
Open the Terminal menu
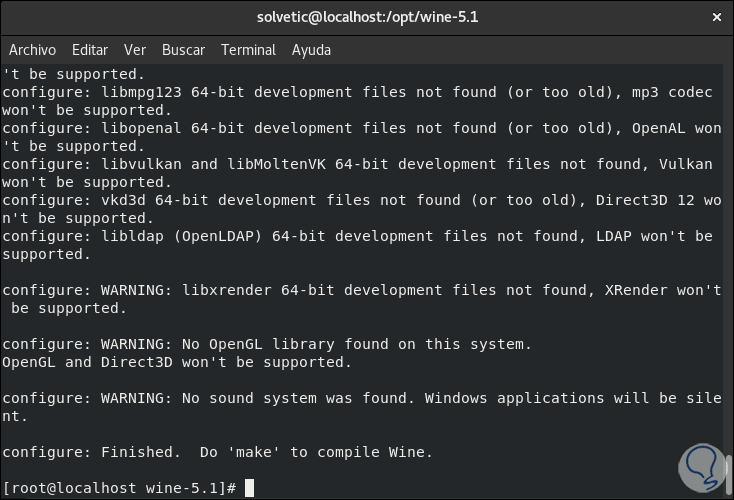(248, 50)
